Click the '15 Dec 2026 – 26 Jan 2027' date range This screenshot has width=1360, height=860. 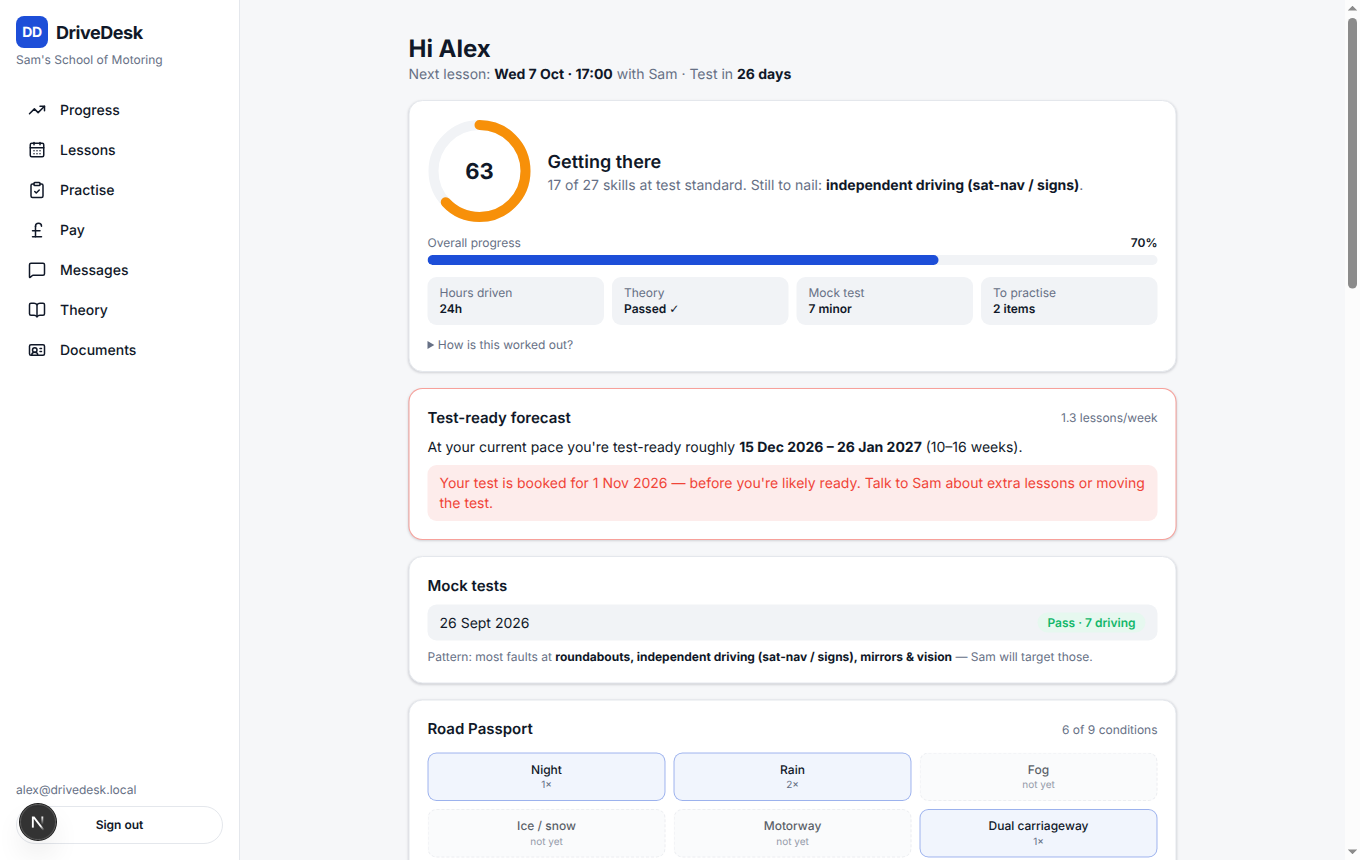tap(830, 447)
